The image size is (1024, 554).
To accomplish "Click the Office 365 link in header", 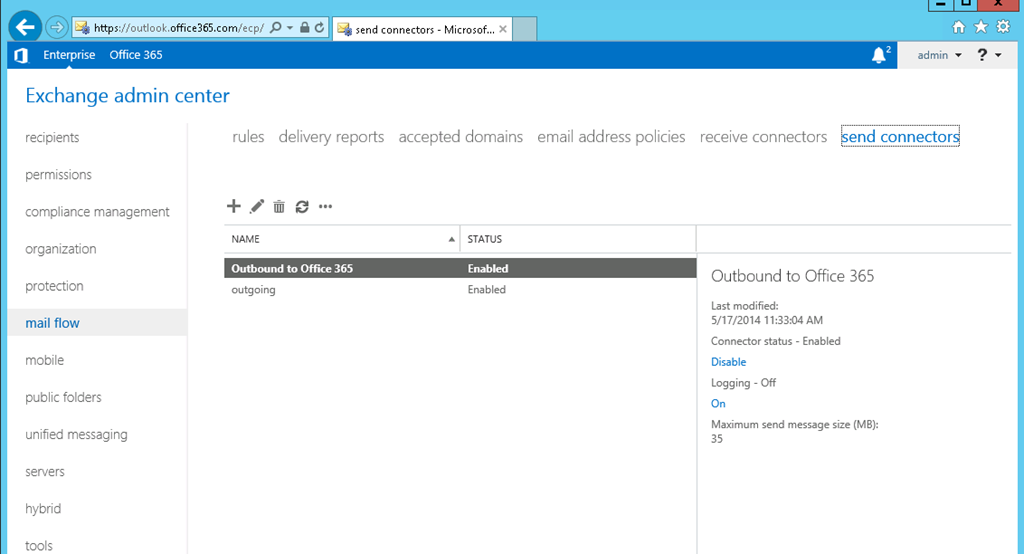I will tap(136, 55).
